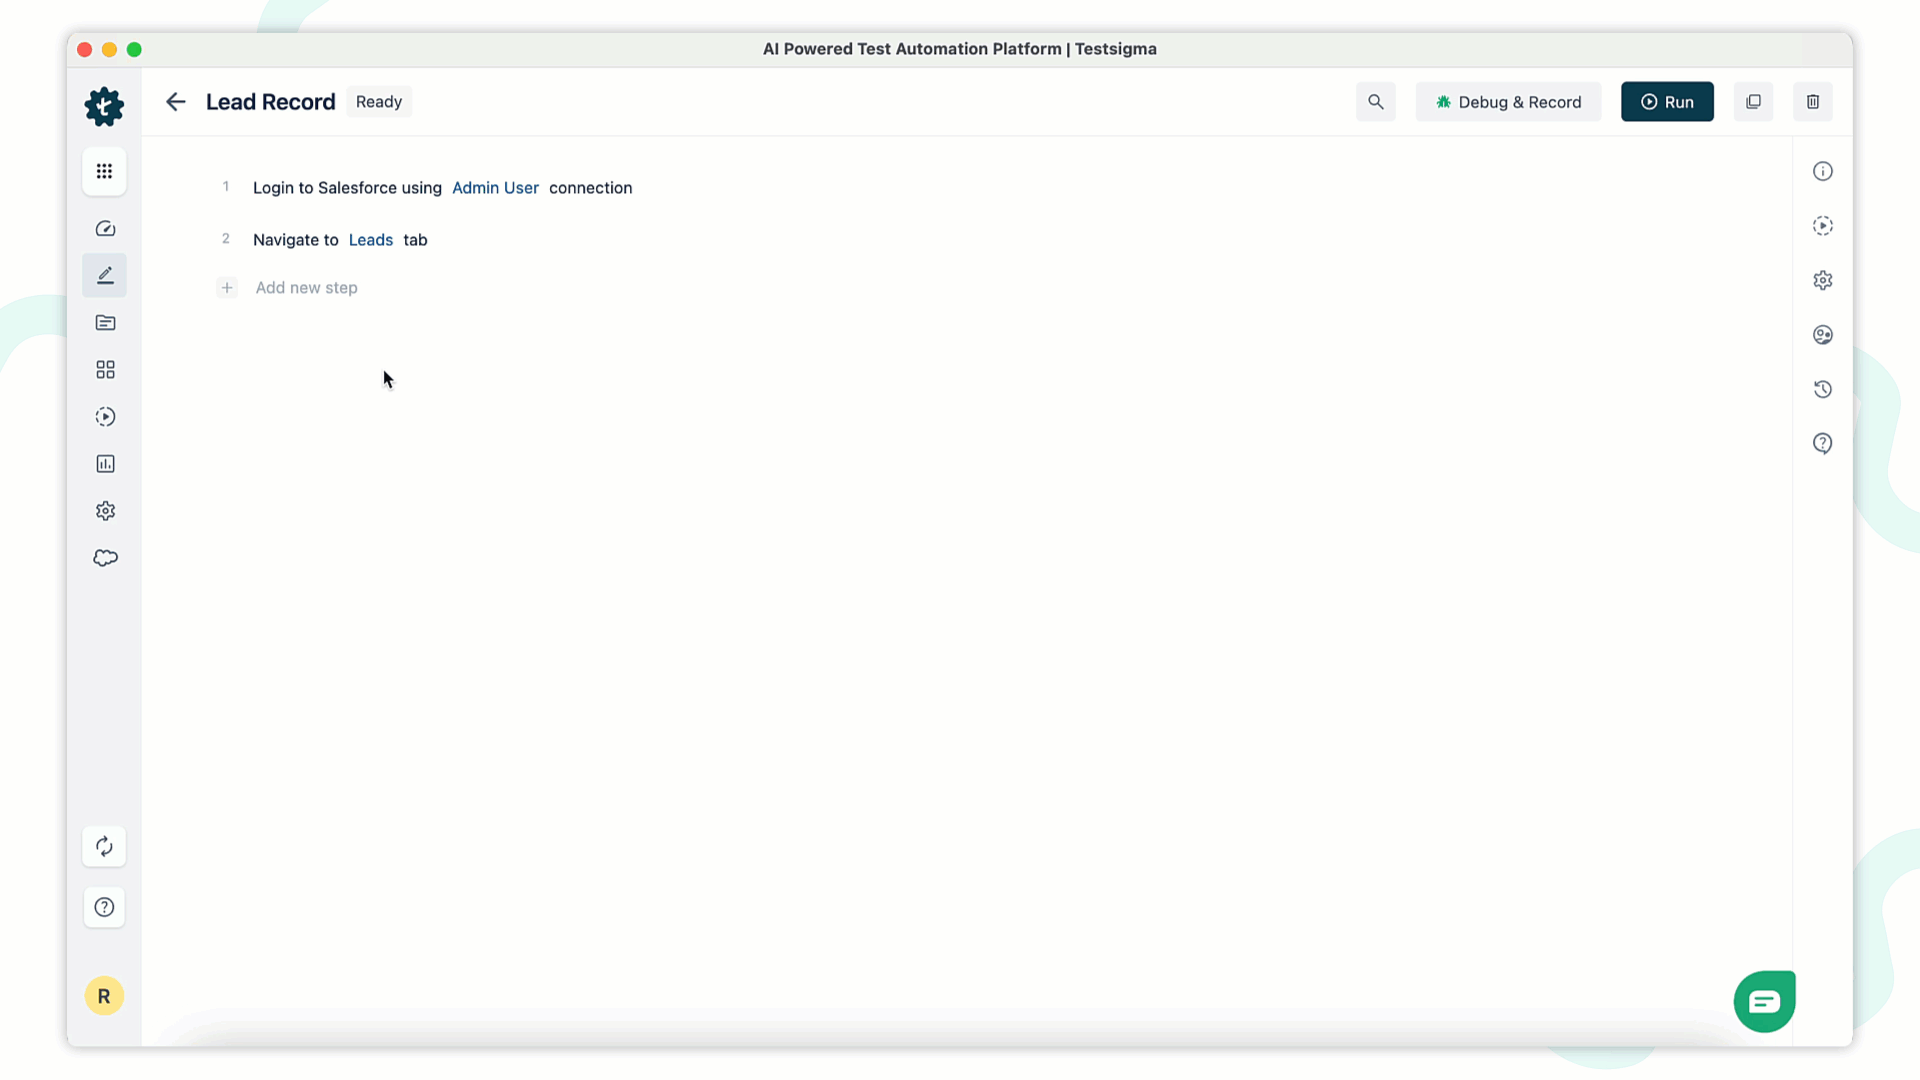Image resolution: width=1920 pixels, height=1080 pixels.
Task: Open the dashed play-circle icon in right panel
Action: tap(1823, 226)
